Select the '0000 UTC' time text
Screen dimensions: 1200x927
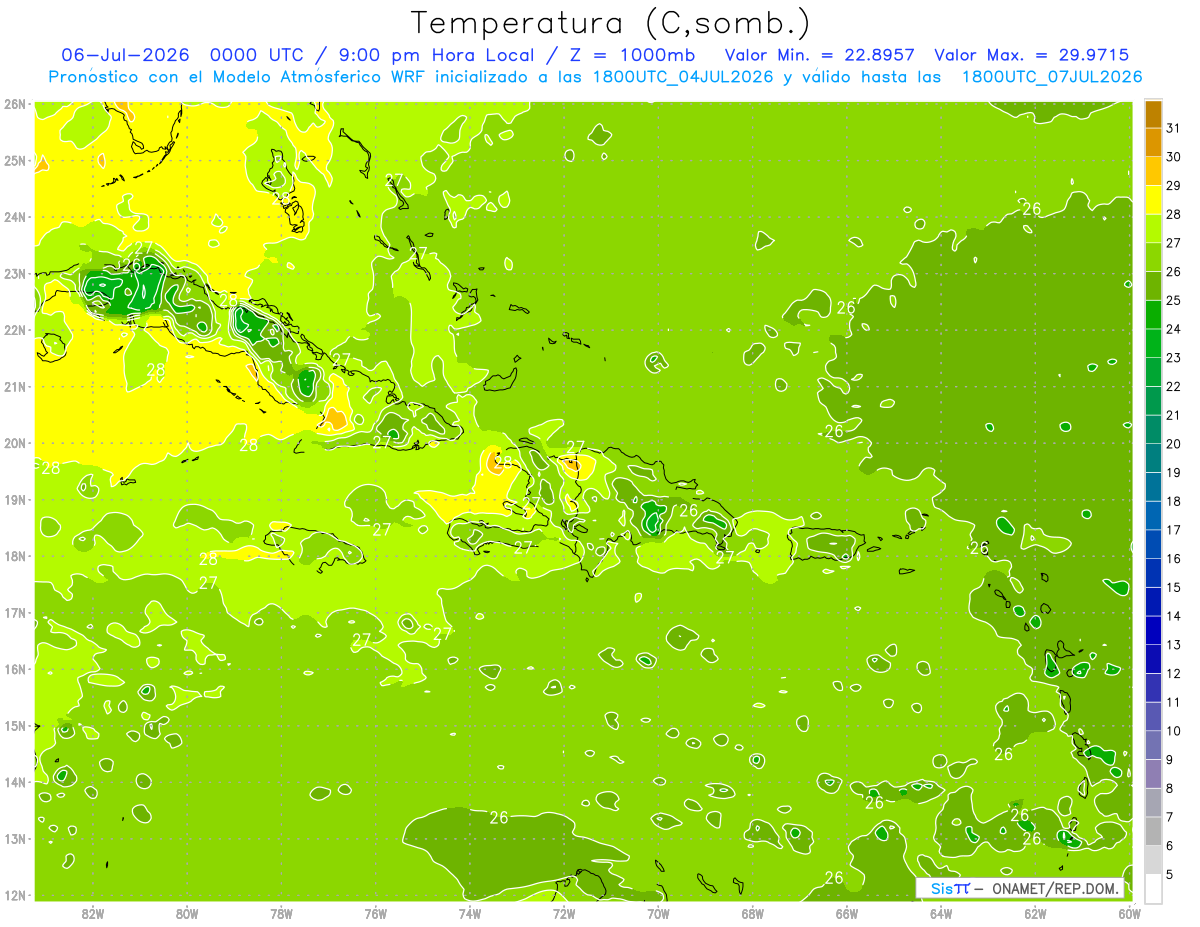point(257,54)
